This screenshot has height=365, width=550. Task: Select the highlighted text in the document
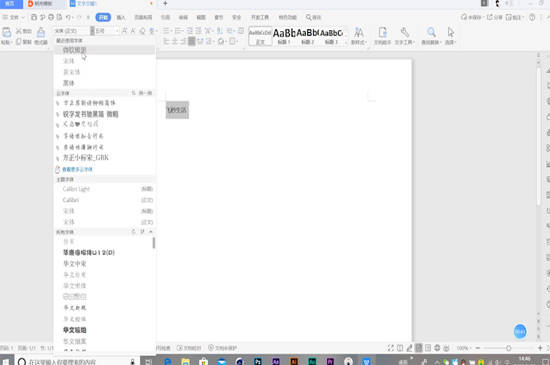click(177, 110)
